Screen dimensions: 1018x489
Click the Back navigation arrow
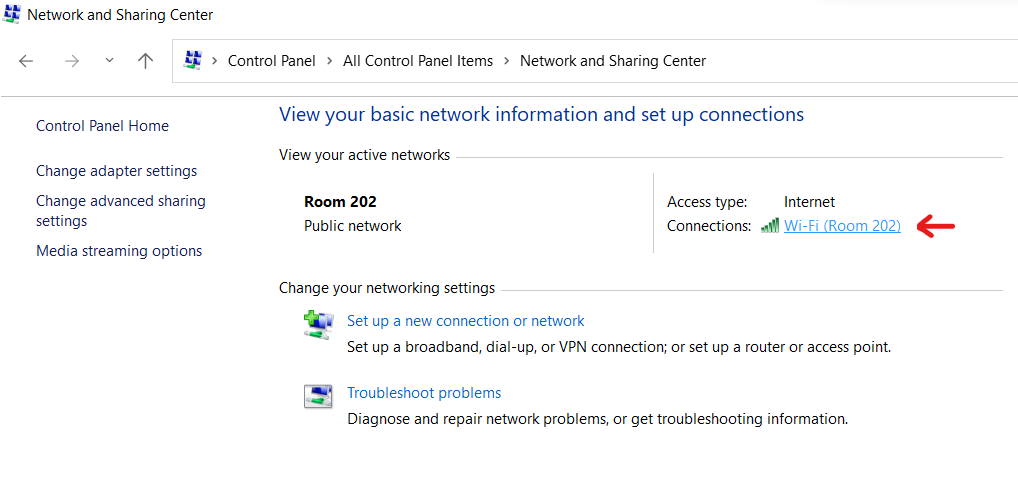pyautogui.click(x=26, y=61)
